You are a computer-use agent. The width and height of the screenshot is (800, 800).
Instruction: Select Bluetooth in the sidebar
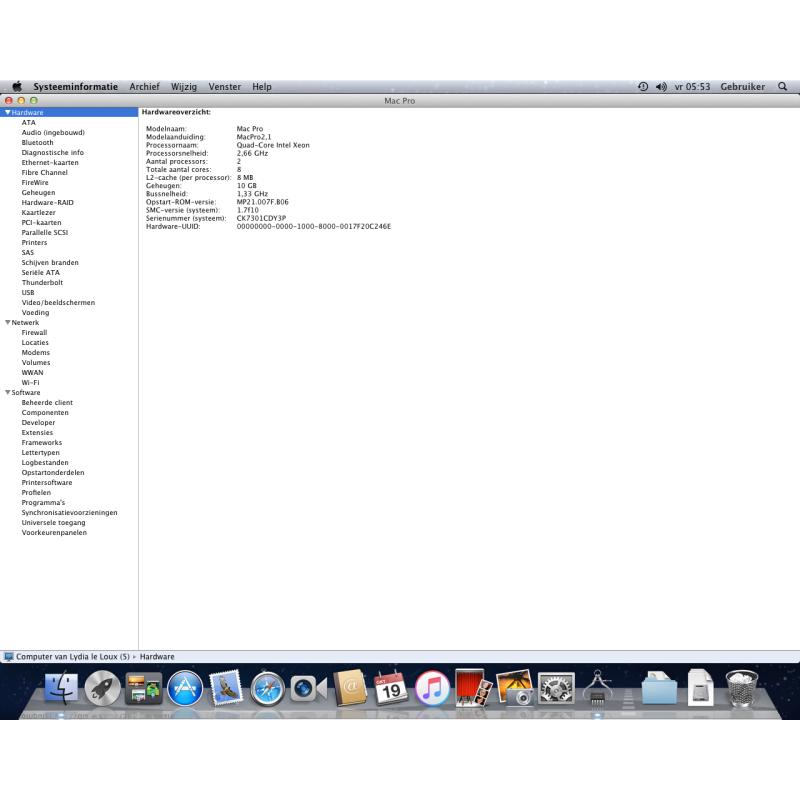pyautogui.click(x=37, y=142)
